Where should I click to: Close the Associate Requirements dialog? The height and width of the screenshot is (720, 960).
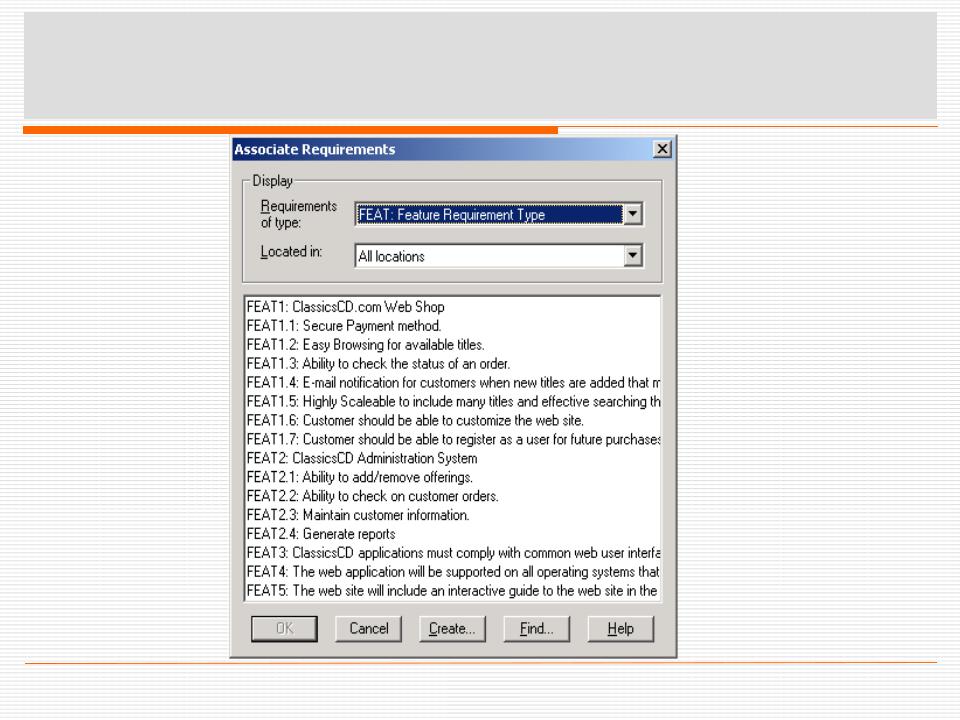click(662, 149)
